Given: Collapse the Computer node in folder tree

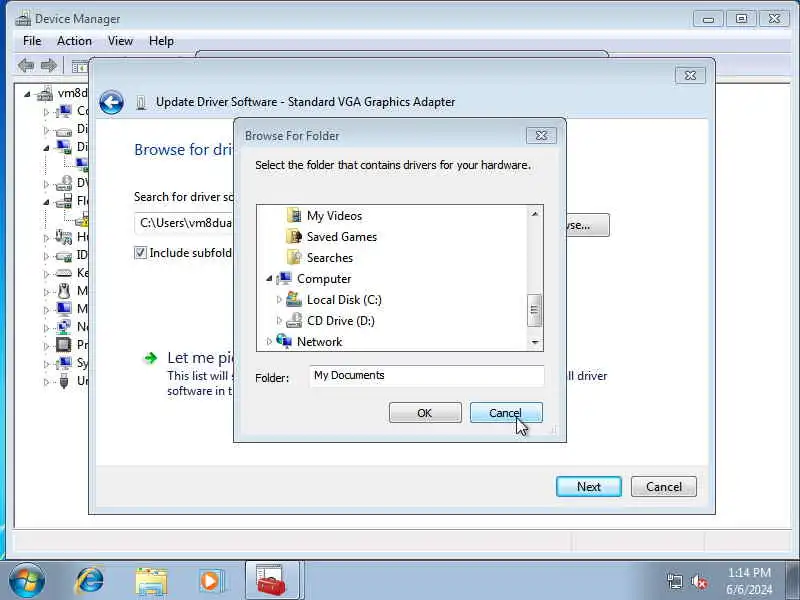Looking at the screenshot, I should (269, 279).
